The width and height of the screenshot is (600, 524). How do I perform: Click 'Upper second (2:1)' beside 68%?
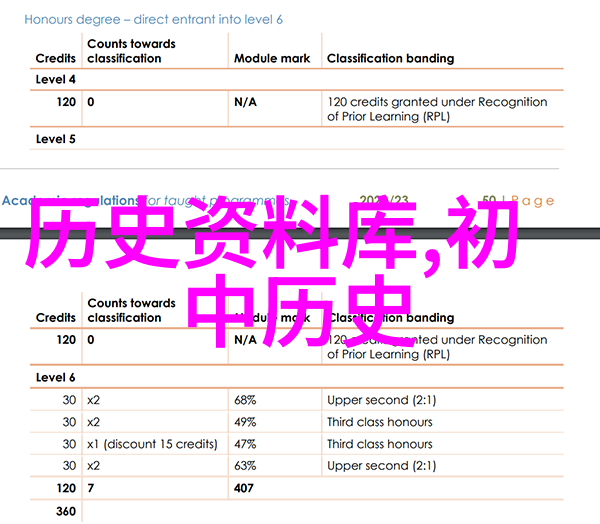coord(379,399)
